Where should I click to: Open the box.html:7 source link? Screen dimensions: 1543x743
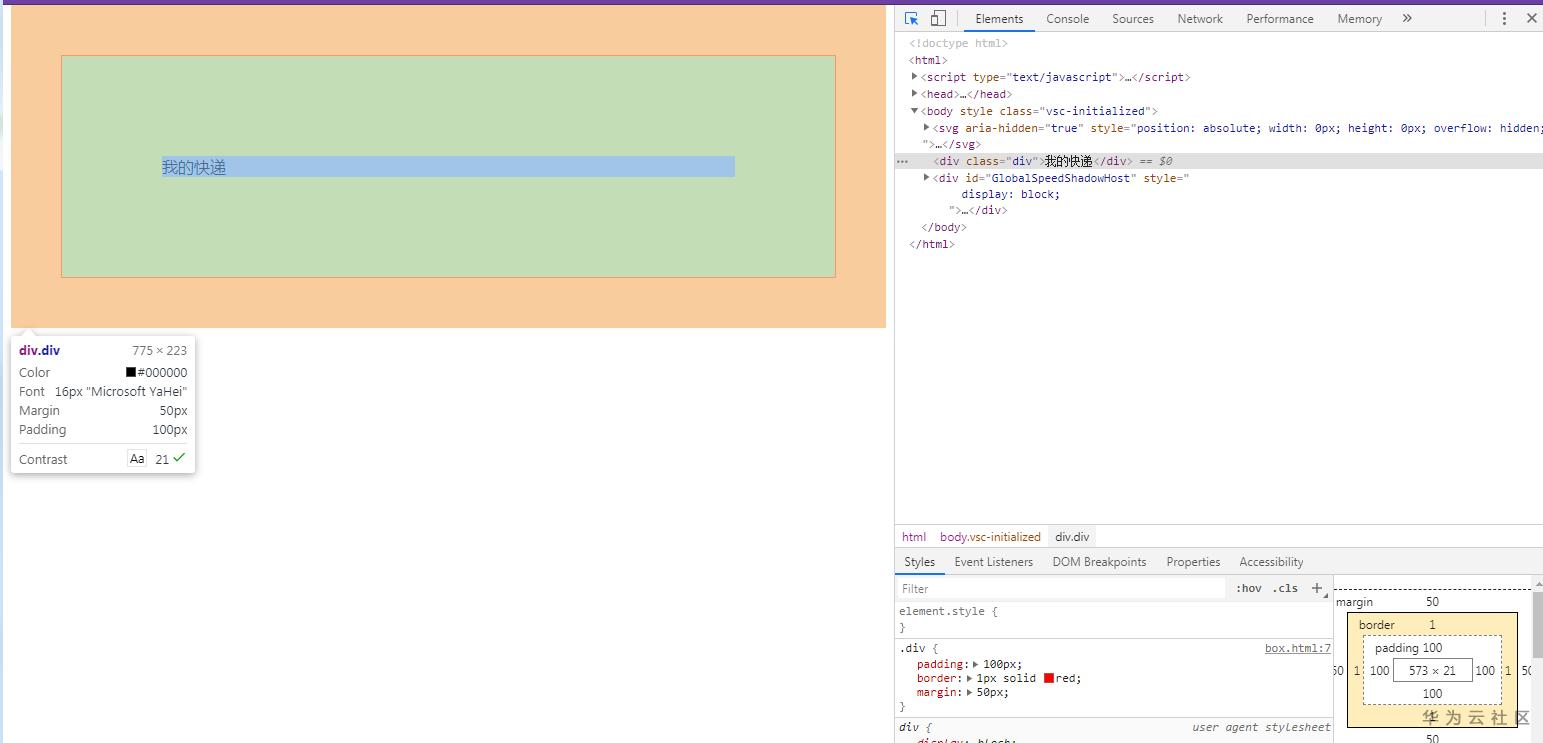pos(1298,648)
